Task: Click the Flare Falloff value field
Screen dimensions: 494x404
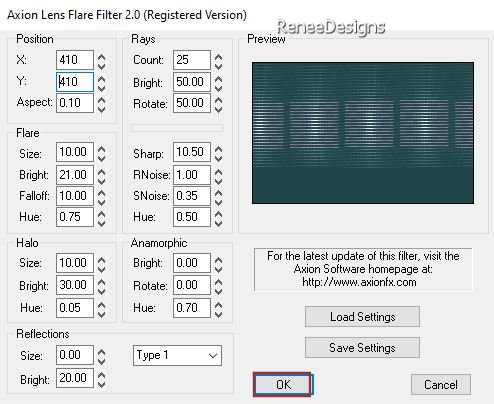Action: click(x=75, y=196)
